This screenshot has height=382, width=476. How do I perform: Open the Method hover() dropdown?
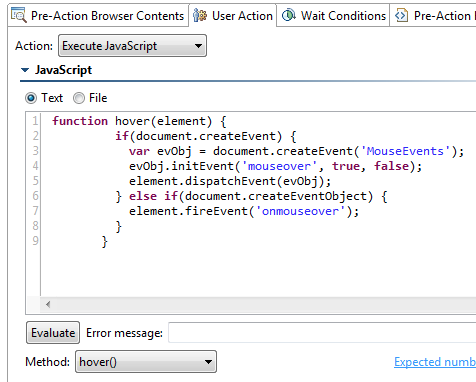pyautogui.click(x=146, y=361)
